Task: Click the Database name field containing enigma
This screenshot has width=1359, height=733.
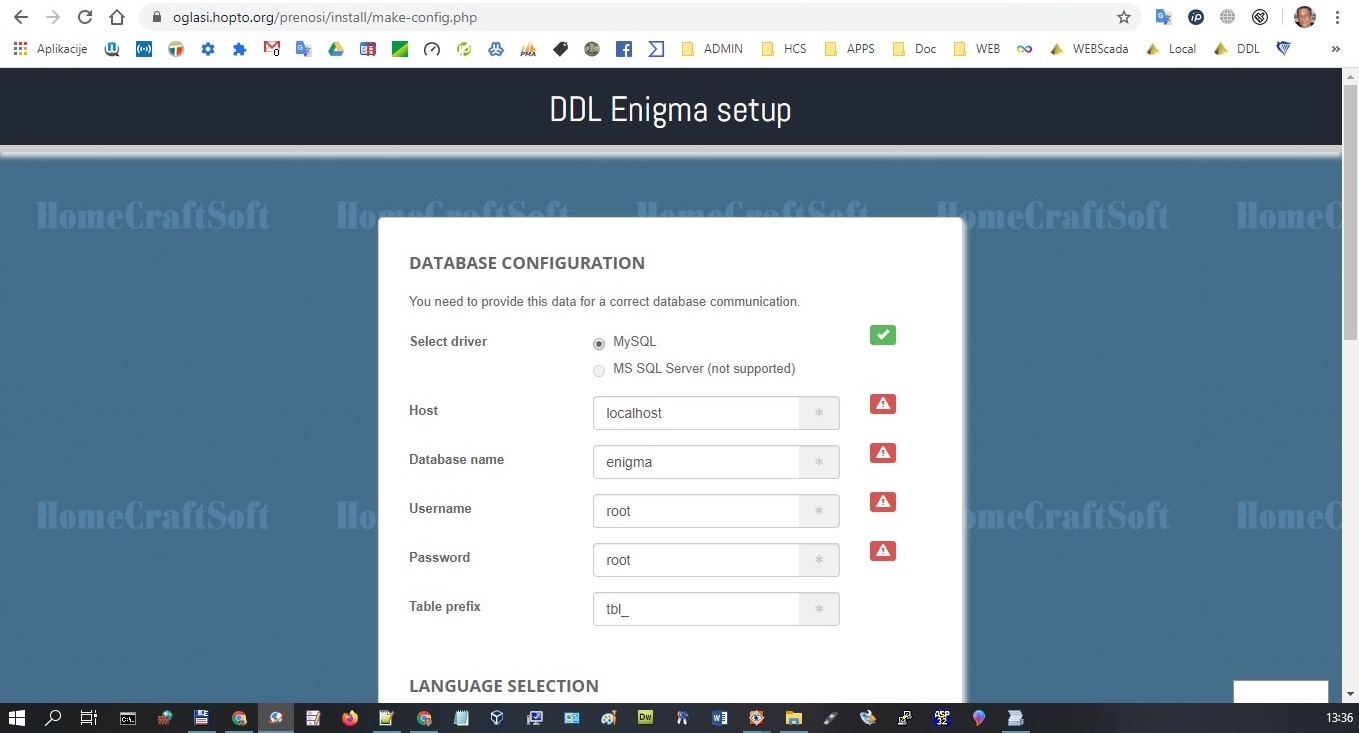Action: pyautogui.click(x=696, y=462)
